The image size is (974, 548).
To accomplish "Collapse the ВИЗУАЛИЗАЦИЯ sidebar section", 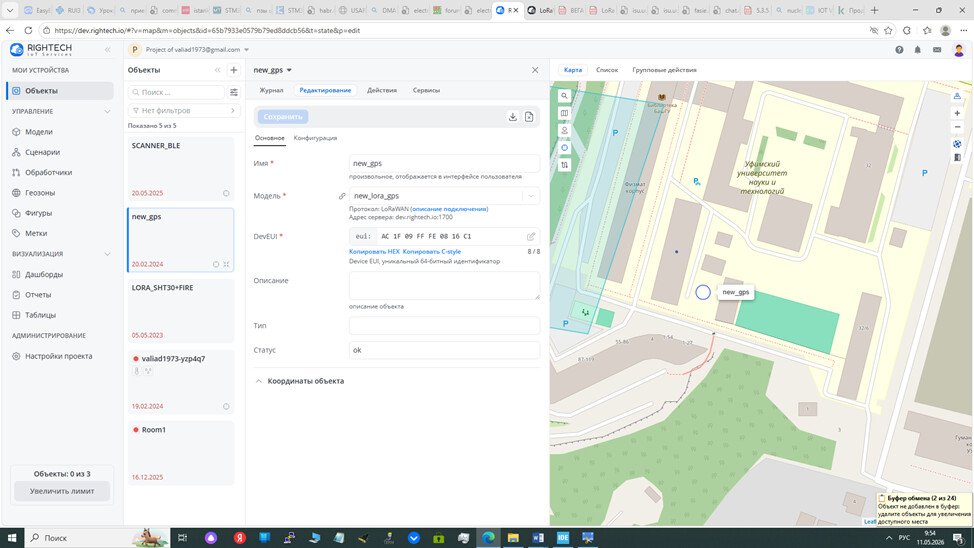I will tap(107, 254).
